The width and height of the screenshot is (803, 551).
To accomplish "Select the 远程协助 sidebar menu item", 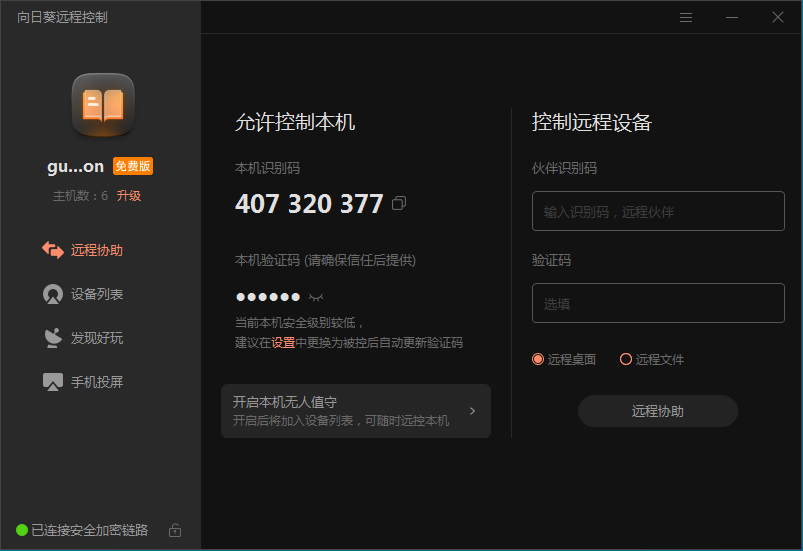I will 97,250.
